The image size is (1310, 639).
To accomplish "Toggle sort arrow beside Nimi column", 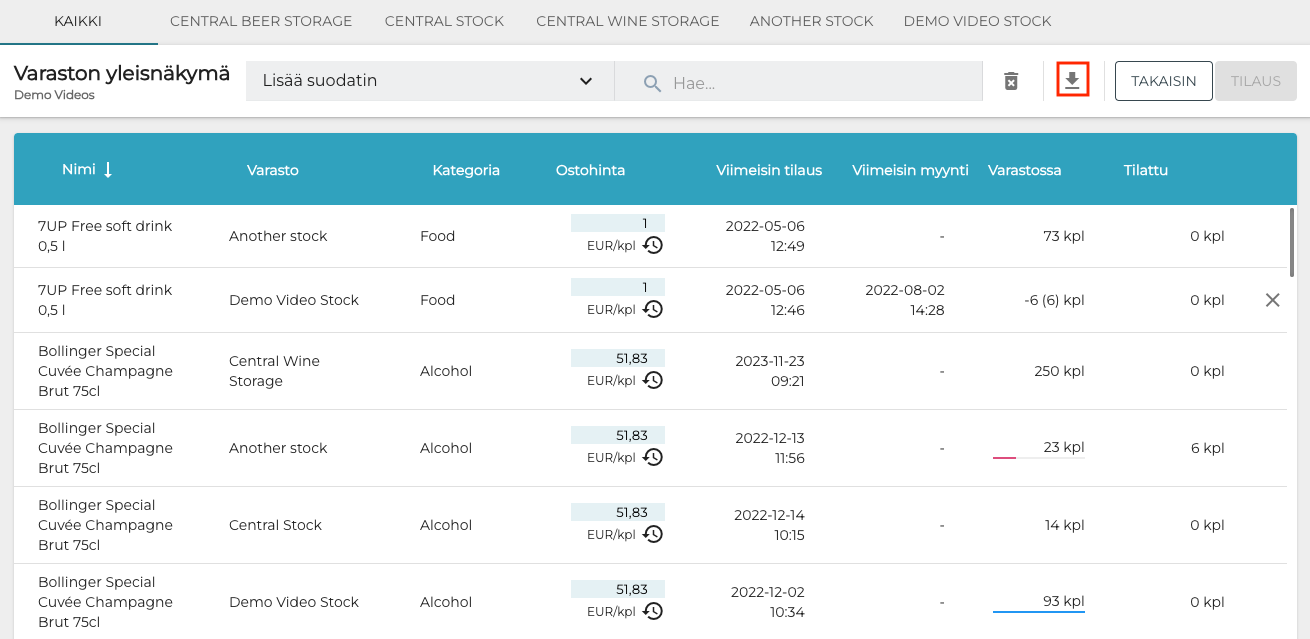I will point(108,170).
